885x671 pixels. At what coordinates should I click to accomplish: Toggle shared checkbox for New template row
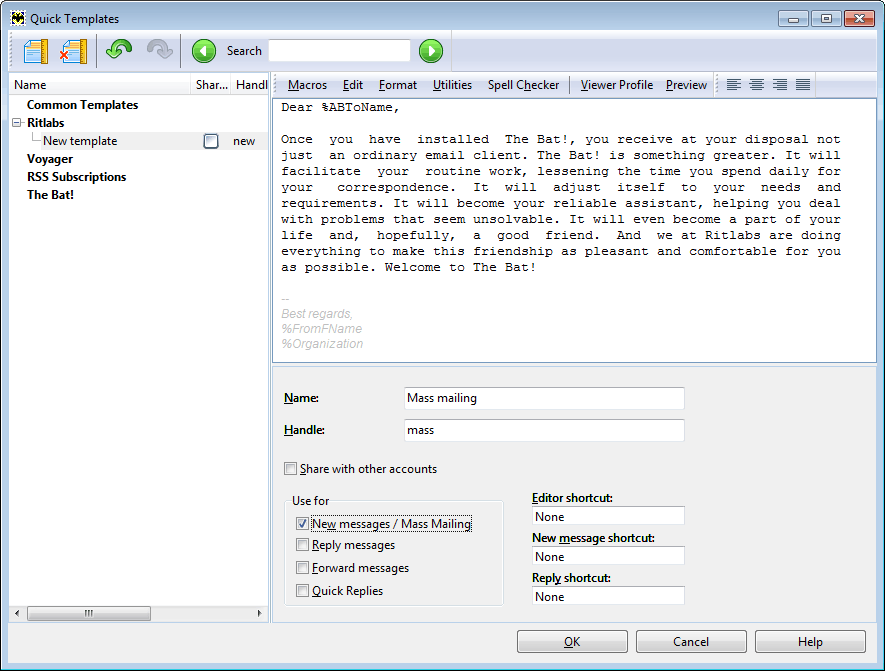[211, 141]
